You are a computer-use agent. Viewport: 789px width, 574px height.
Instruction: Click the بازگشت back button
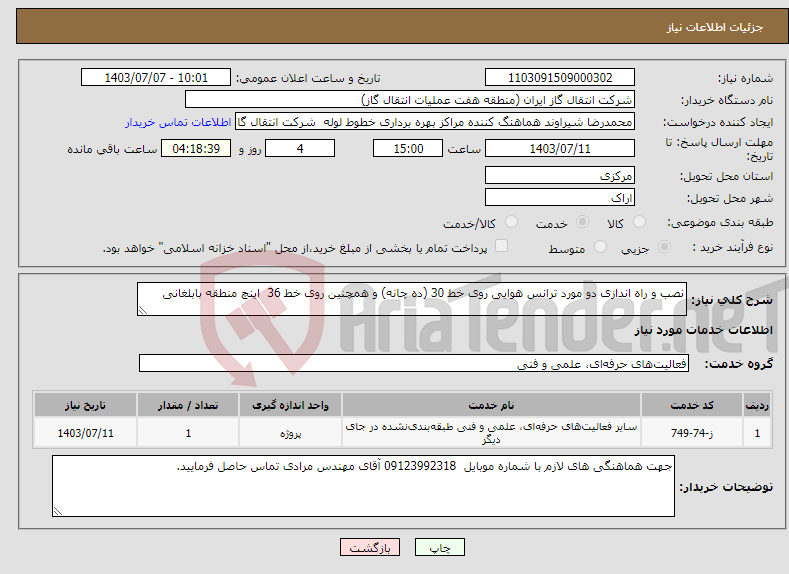(370, 547)
